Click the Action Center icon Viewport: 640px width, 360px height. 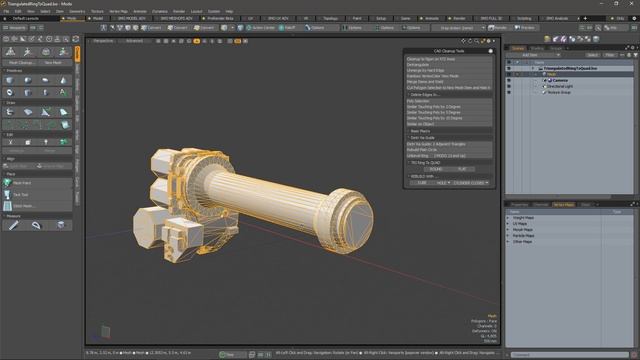(x=249, y=28)
